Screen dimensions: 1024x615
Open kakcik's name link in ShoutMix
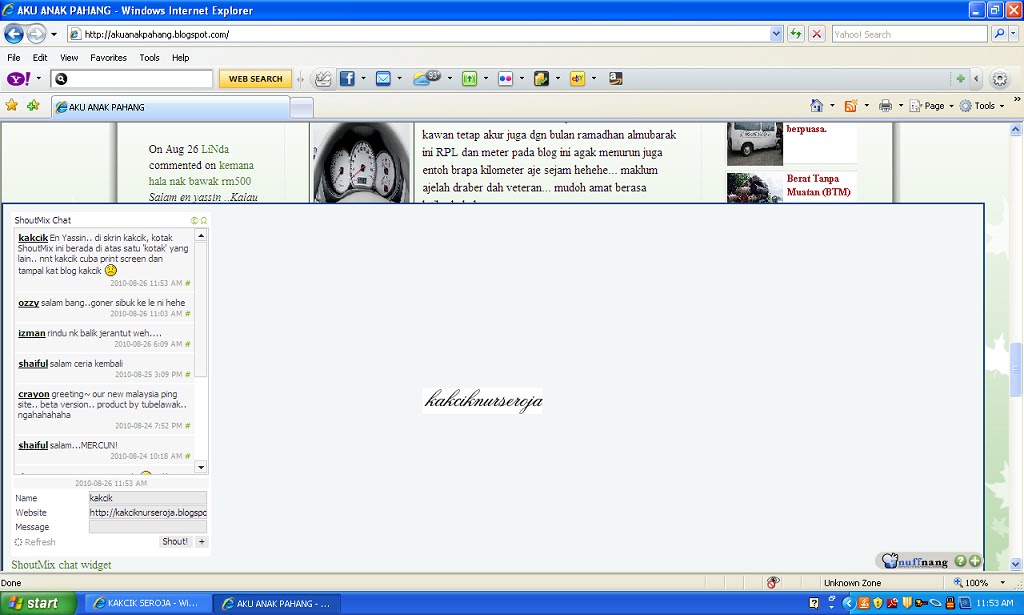[x=33, y=238]
